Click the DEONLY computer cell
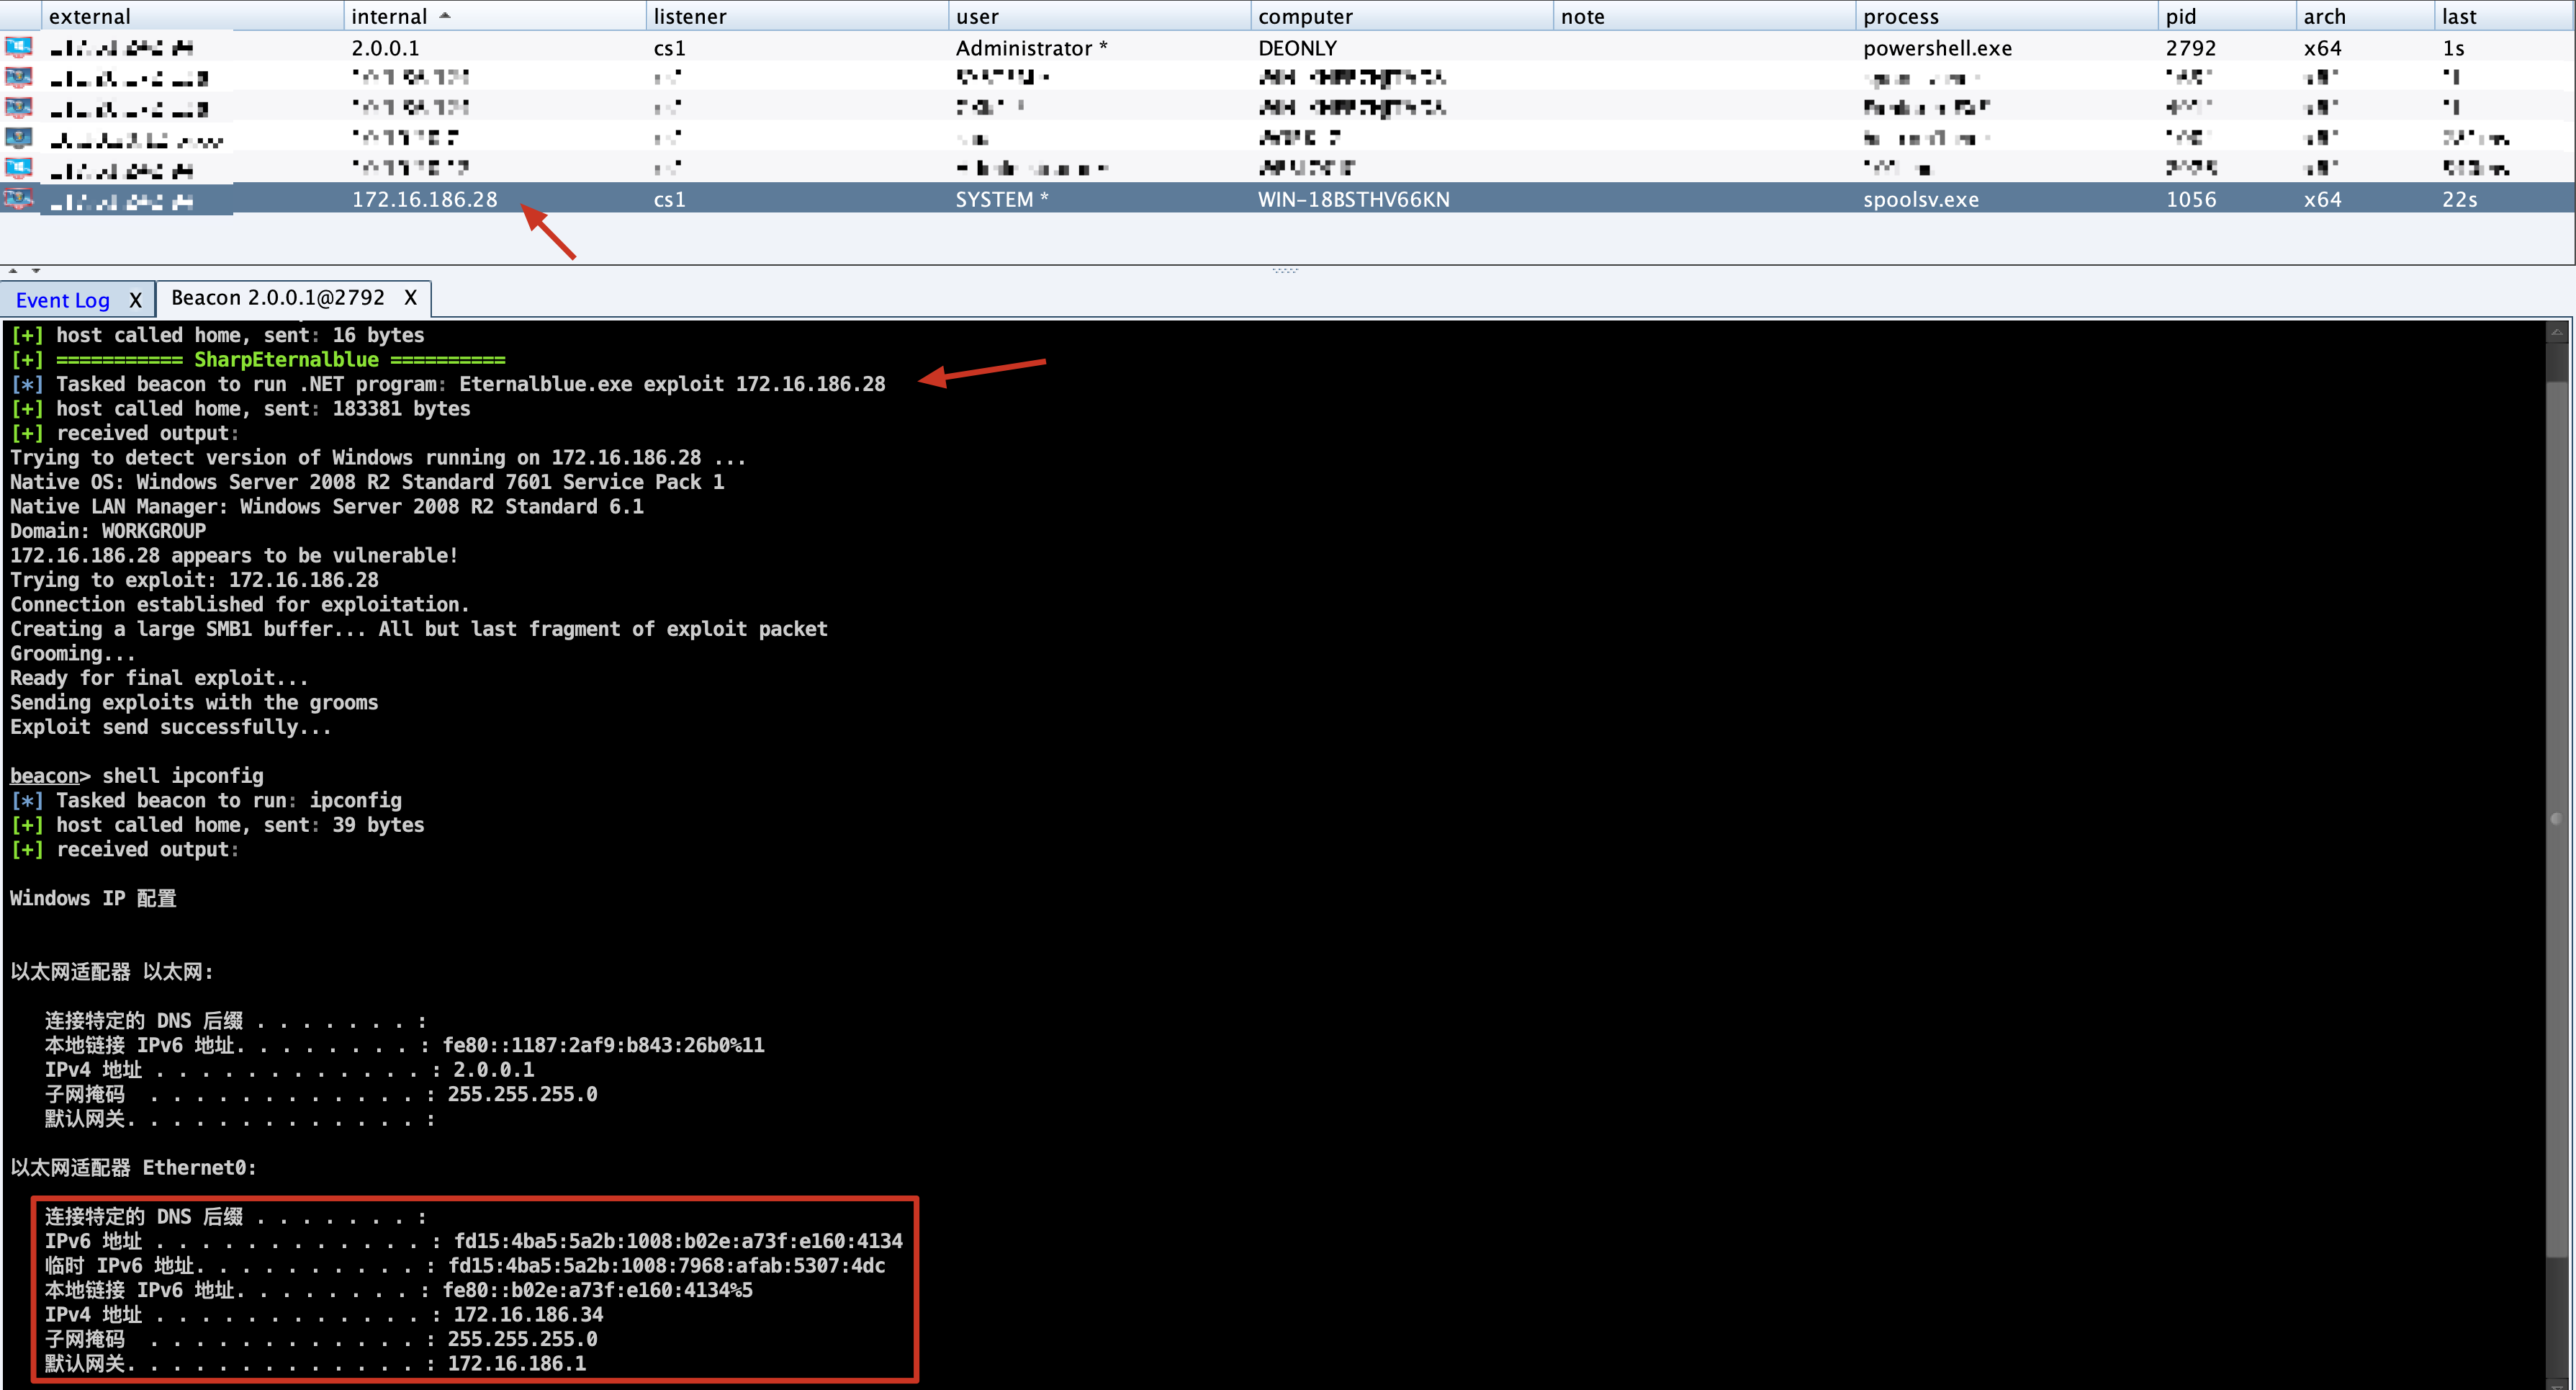The height and width of the screenshot is (1390, 2576). click(x=1297, y=48)
